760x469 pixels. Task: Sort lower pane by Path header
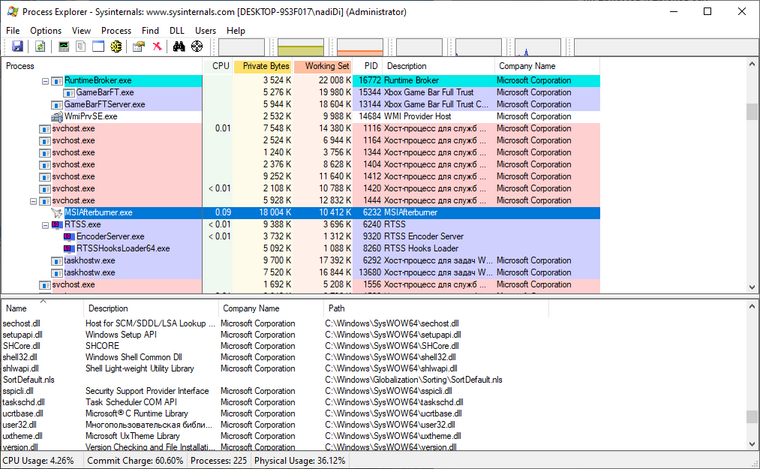(x=436, y=309)
